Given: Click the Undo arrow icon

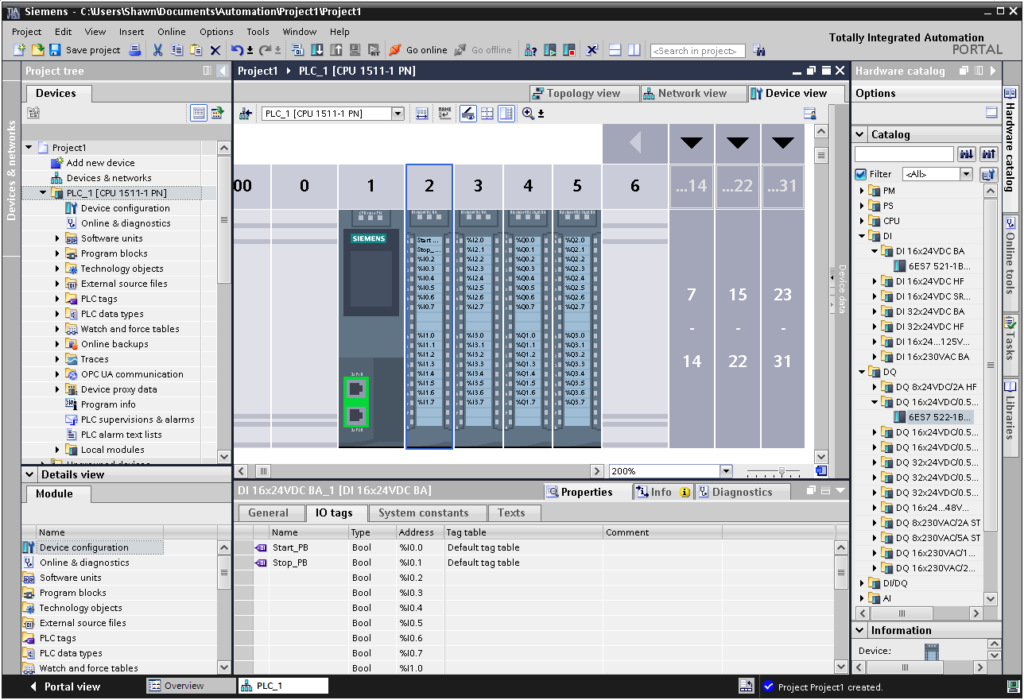Looking at the screenshot, I should pyautogui.click(x=237, y=50).
